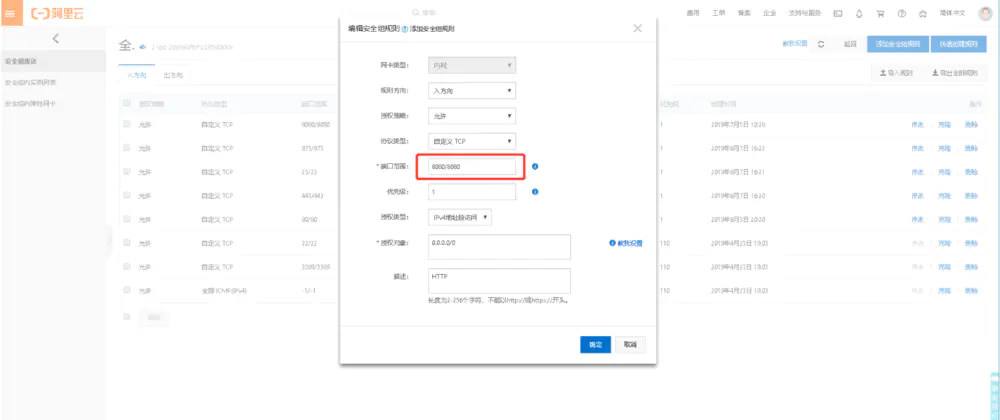This screenshot has height=420, width=1000.
Task: Click the info icon beside priority field
Action: [535, 191]
